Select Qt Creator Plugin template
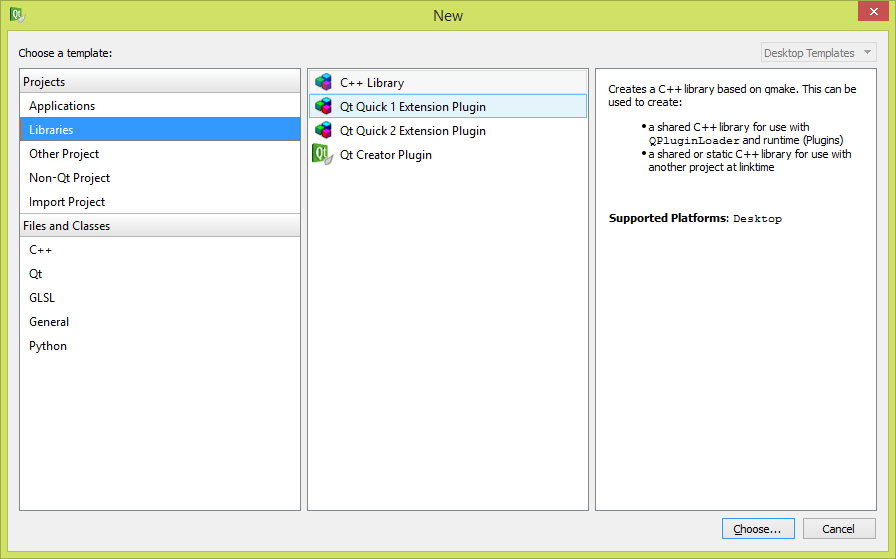 (x=448, y=154)
